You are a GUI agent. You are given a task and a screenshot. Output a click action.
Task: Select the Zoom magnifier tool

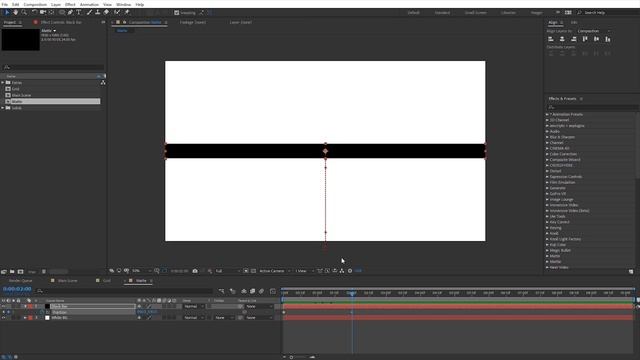24,13
